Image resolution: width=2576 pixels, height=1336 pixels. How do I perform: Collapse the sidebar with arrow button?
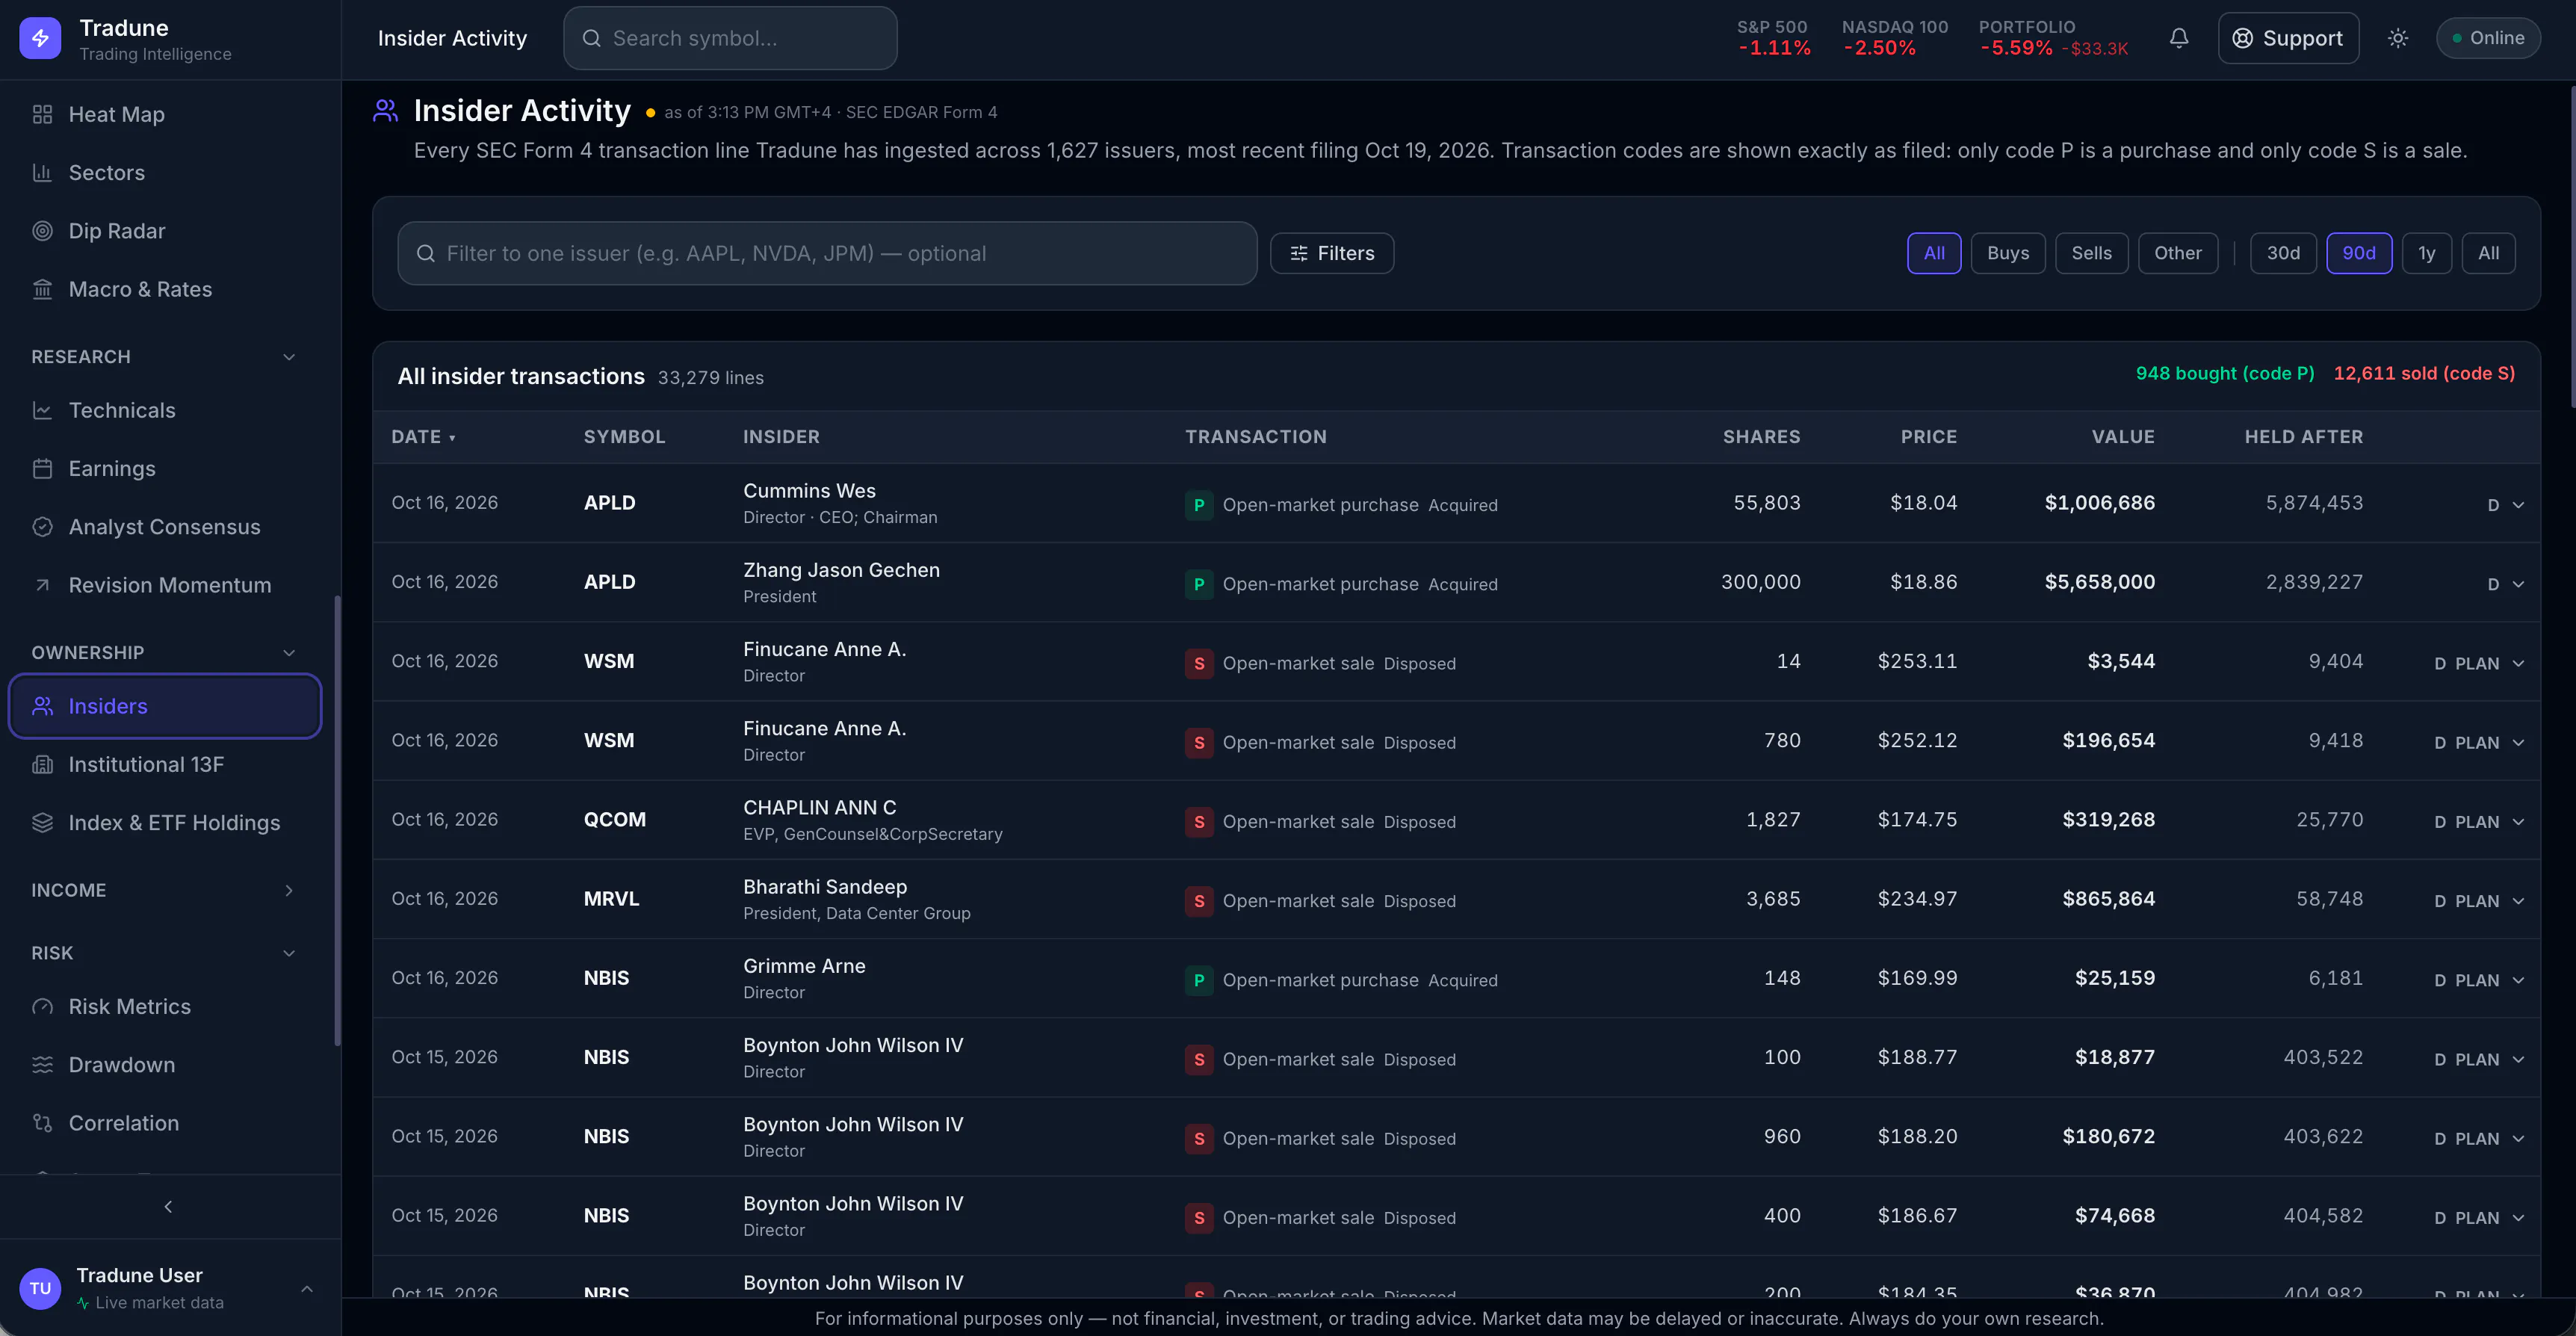pyautogui.click(x=168, y=1206)
